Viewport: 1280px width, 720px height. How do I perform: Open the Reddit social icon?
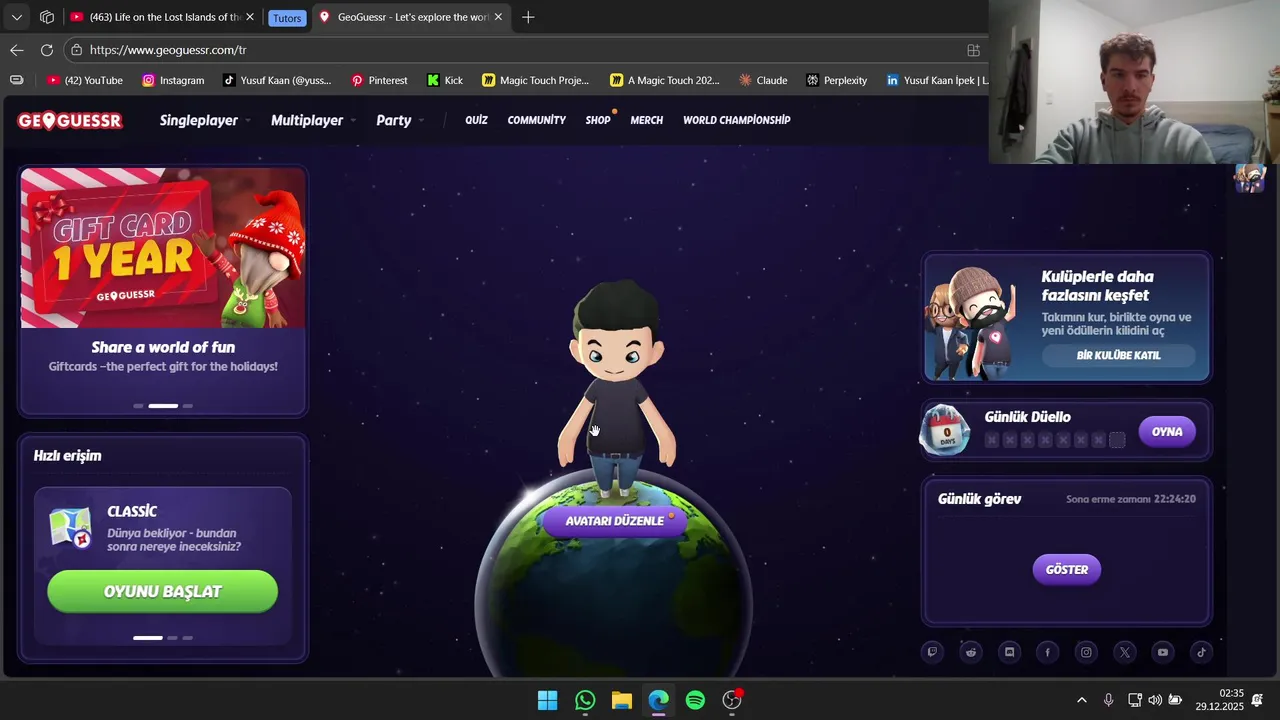[x=971, y=652]
